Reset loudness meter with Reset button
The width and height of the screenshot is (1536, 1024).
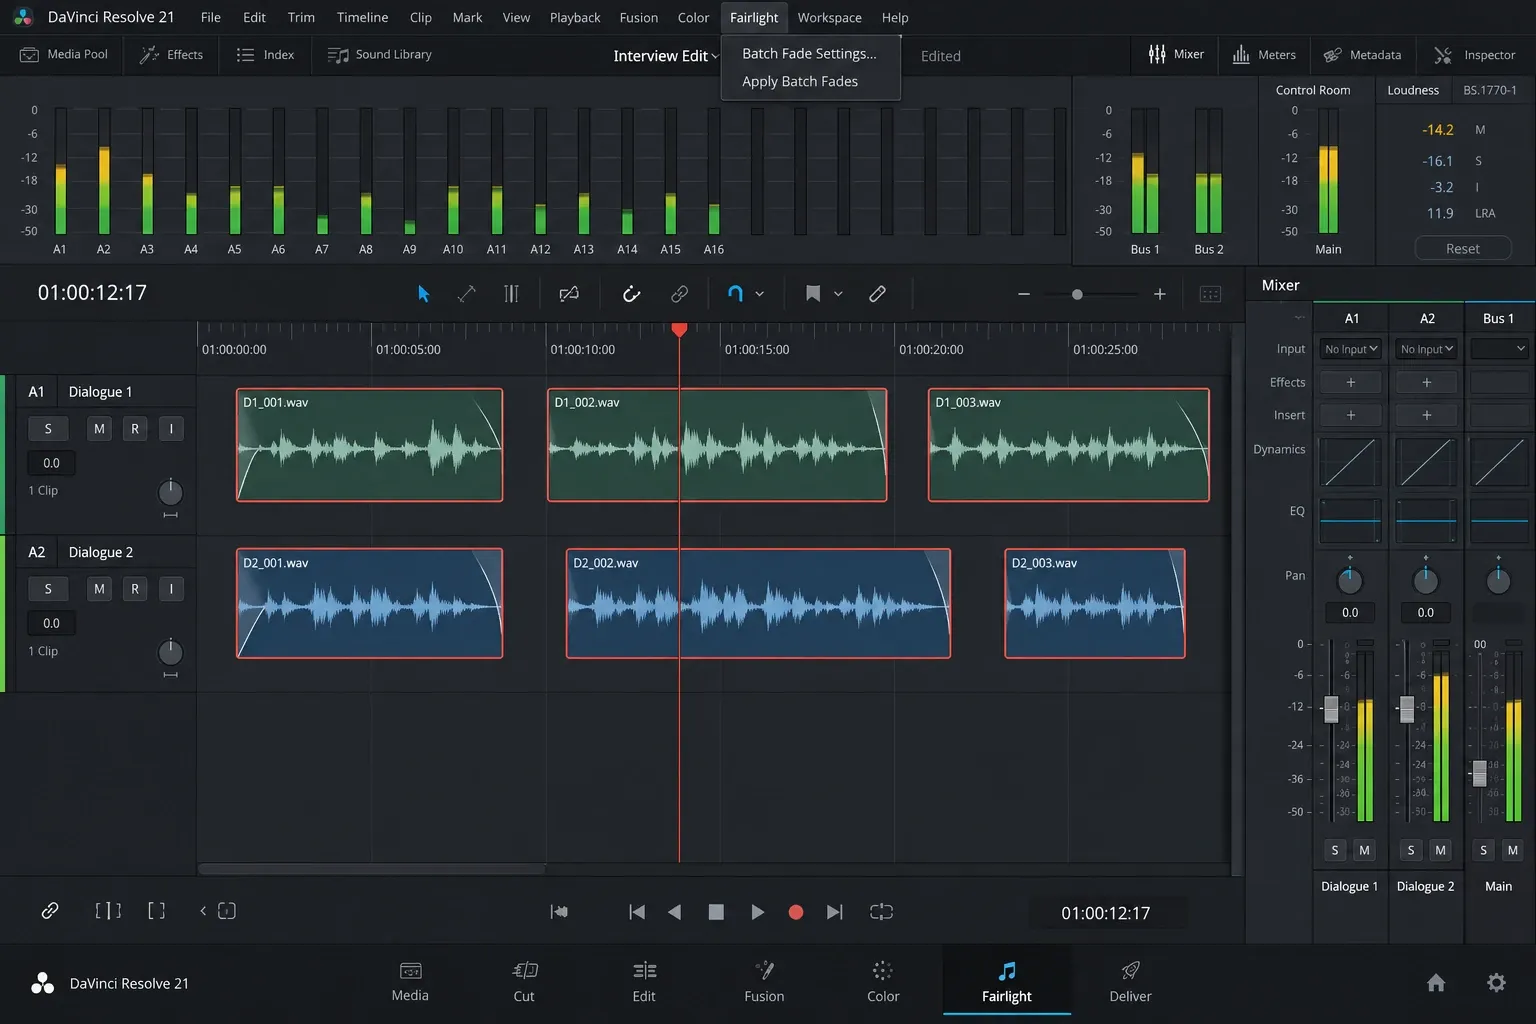pyautogui.click(x=1463, y=248)
